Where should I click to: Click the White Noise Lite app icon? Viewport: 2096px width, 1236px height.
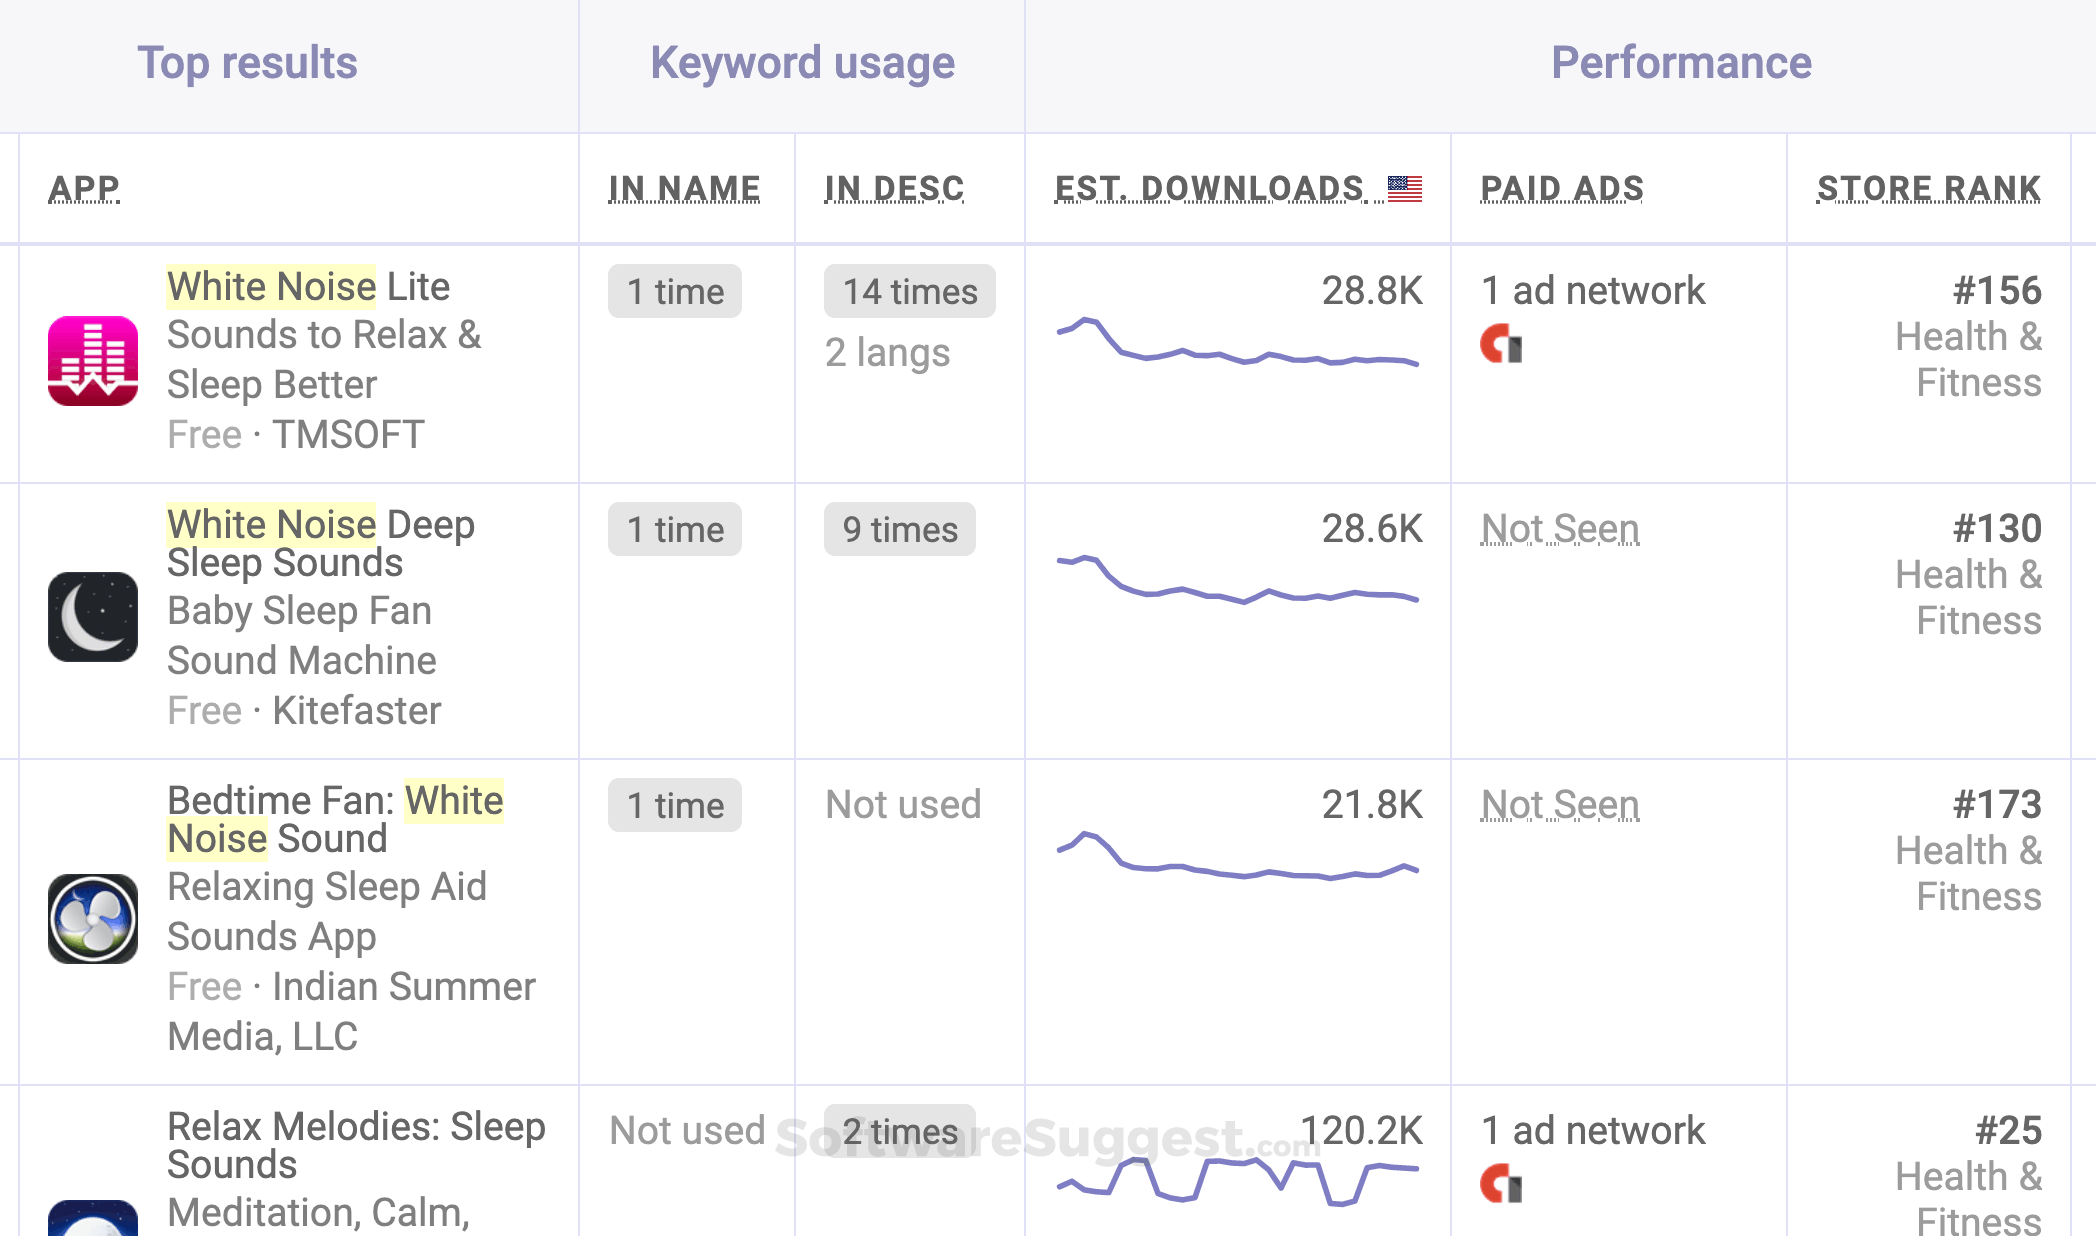tap(92, 362)
